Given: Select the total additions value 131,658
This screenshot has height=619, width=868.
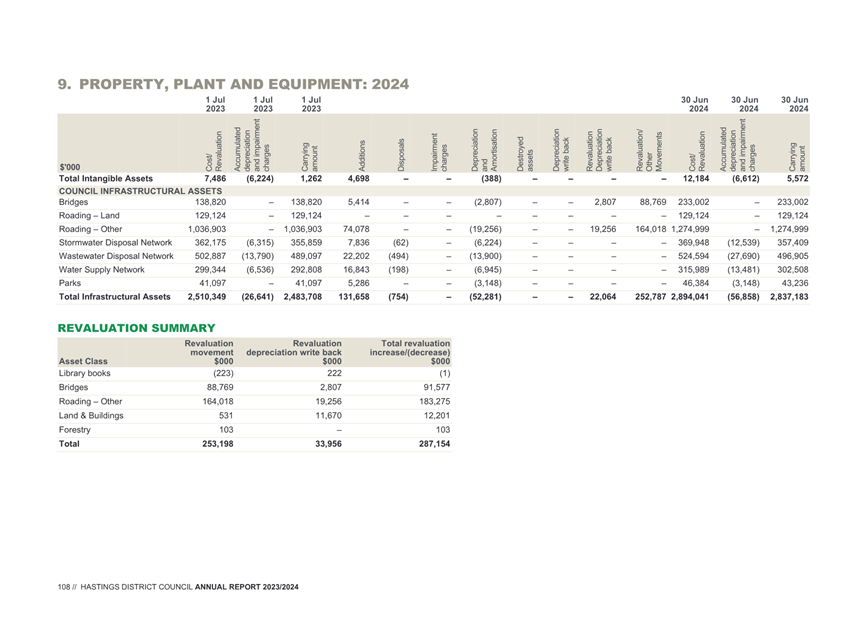Looking at the screenshot, I should point(354,297).
